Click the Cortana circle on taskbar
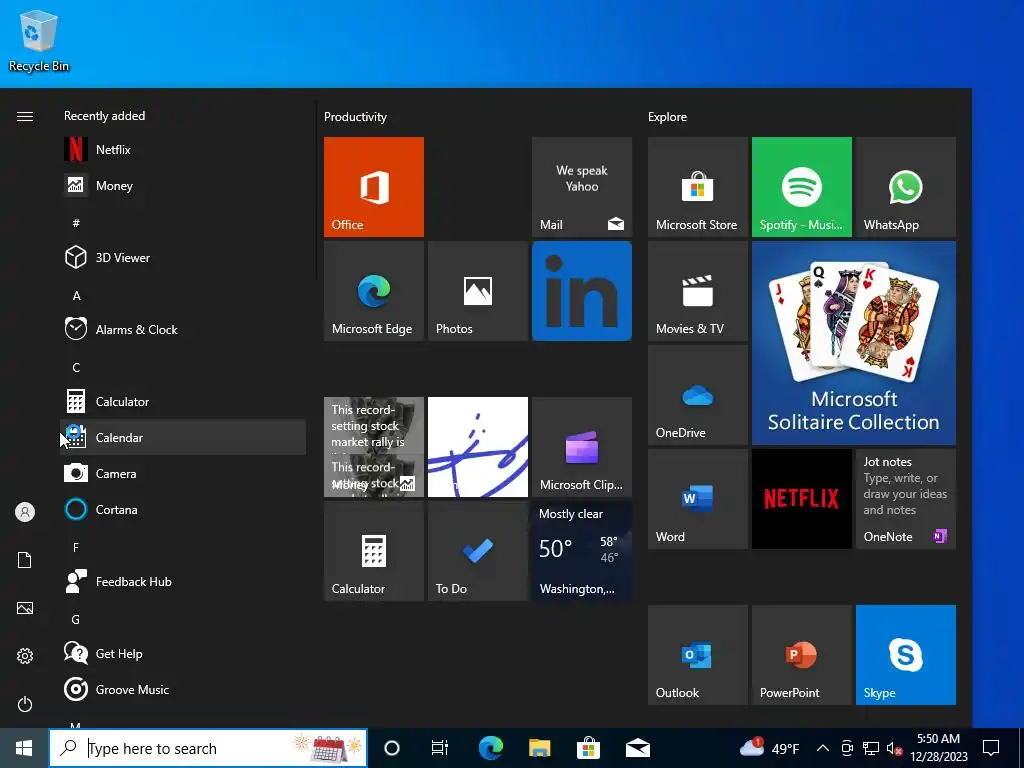The width and height of the screenshot is (1024, 768). click(x=392, y=748)
